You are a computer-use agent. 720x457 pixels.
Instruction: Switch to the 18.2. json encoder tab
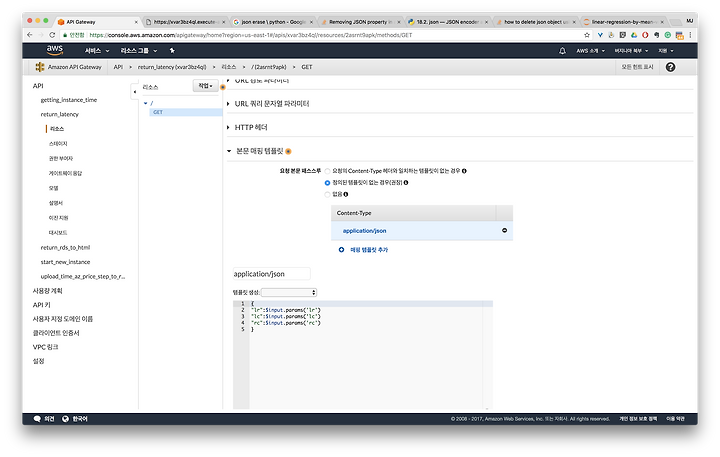[x=448, y=22]
